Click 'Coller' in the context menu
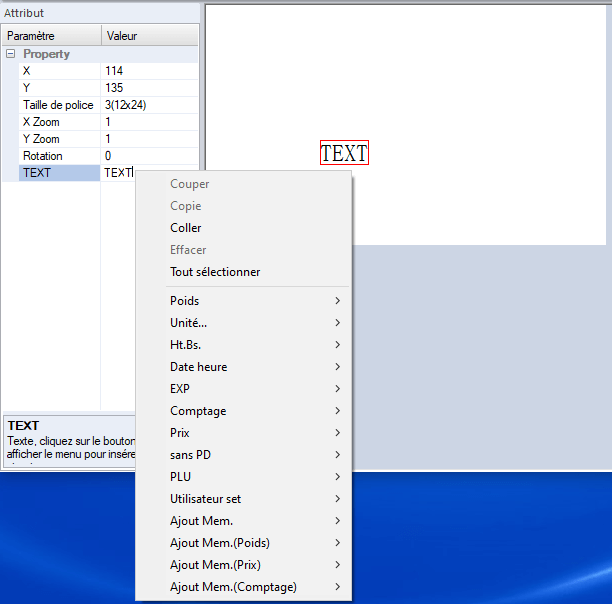The image size is (612, 604). point(186,228)
